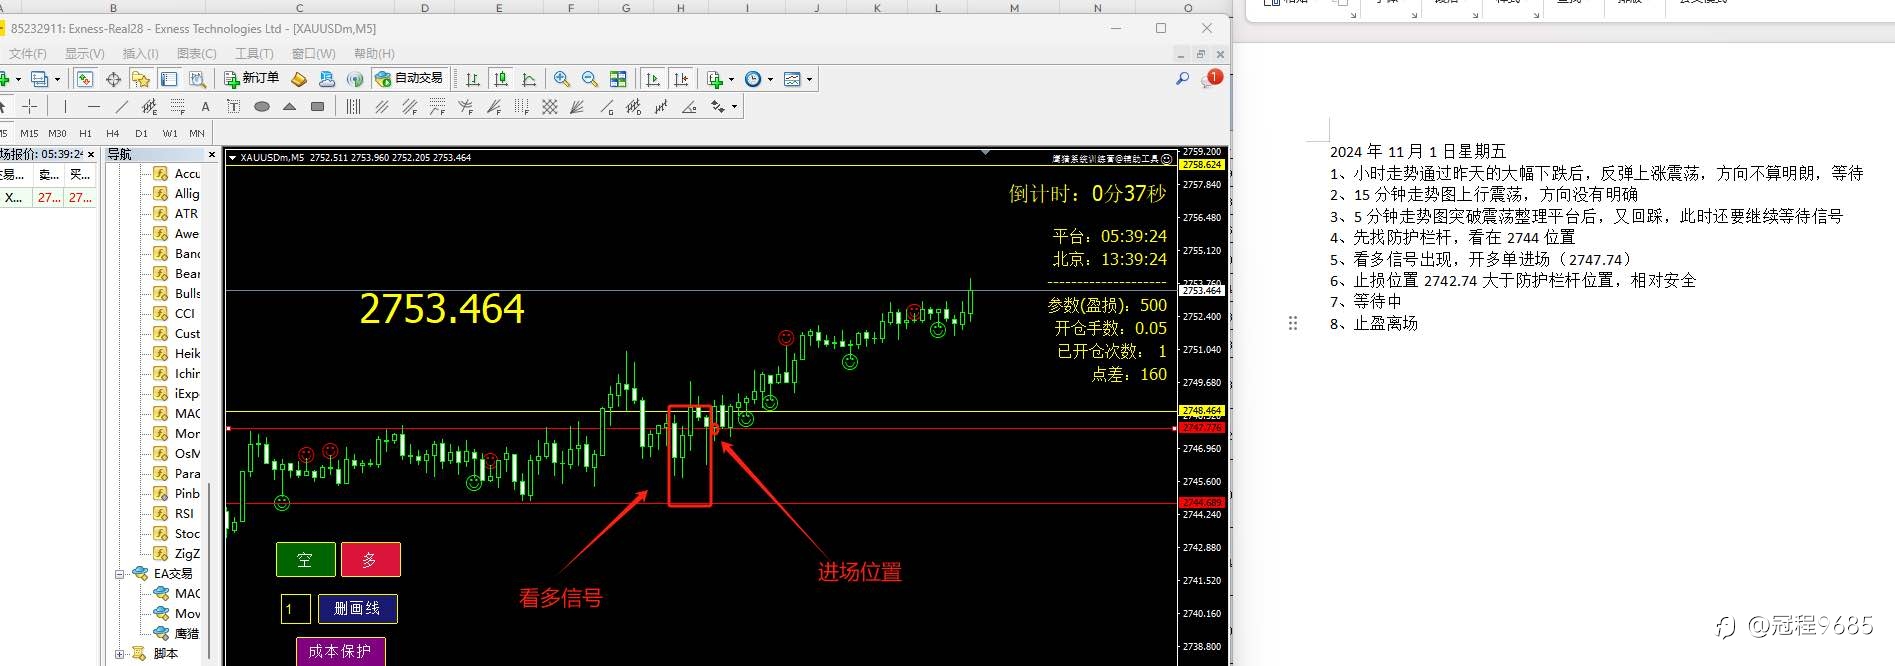Select the crosshair cursor tool
1895x666 pixels.
click(x=30, y=106)
